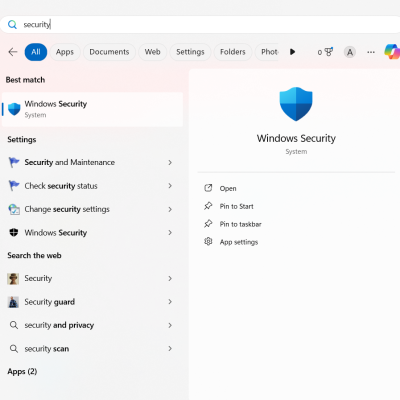This screenshot has height=400, width=400.
Task: Select the All filter tab
Action: click(36, 52)
